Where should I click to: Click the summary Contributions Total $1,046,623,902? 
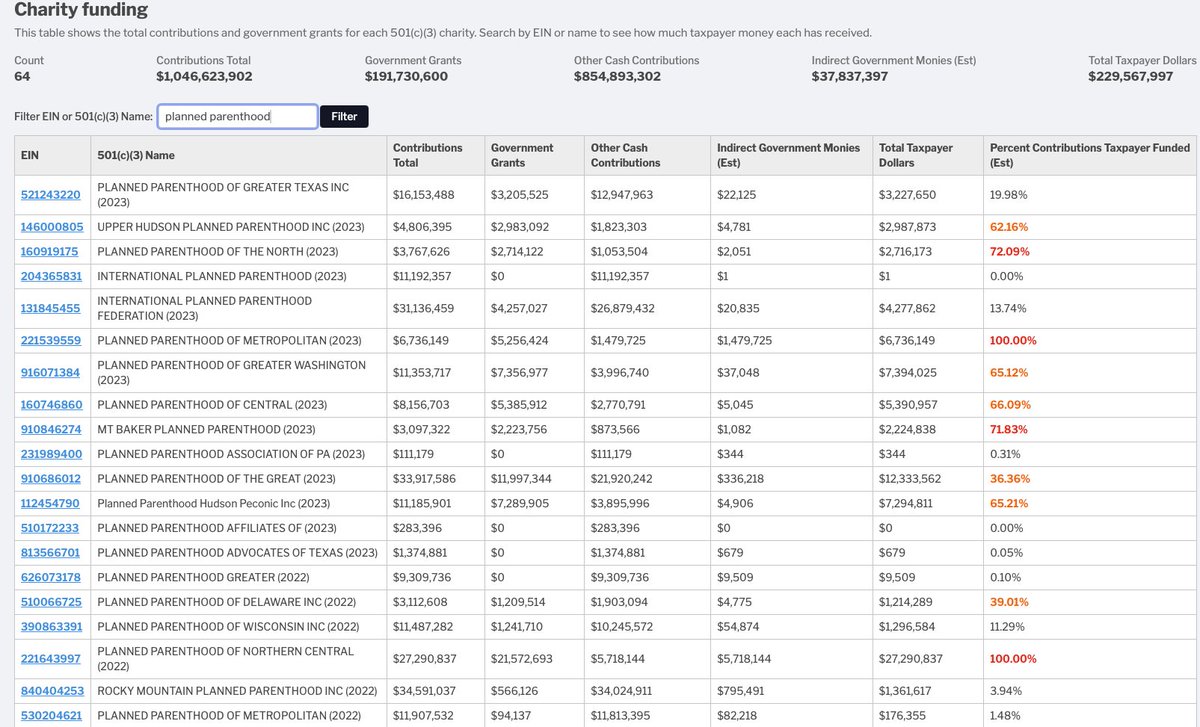204,76
